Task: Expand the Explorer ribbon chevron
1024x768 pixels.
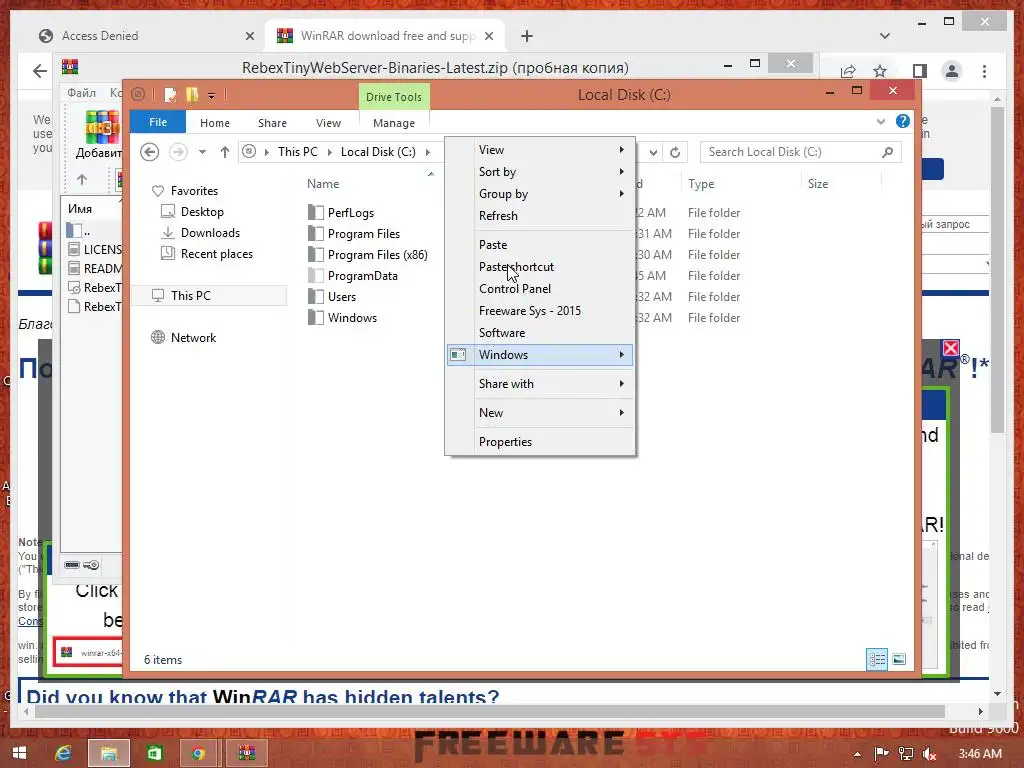Action: pos(881,121)
